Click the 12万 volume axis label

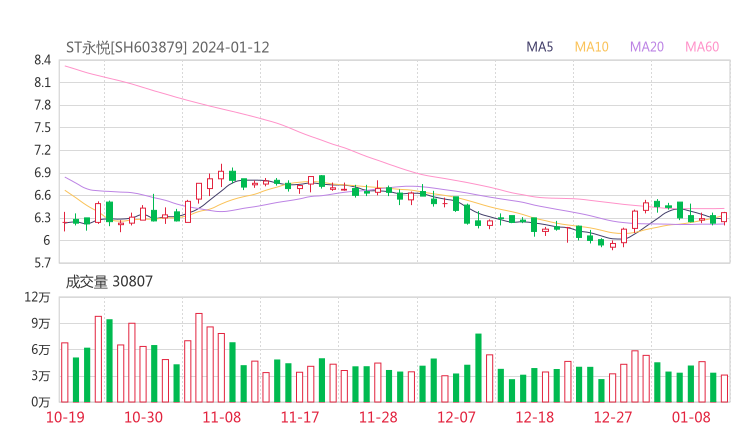37,297
